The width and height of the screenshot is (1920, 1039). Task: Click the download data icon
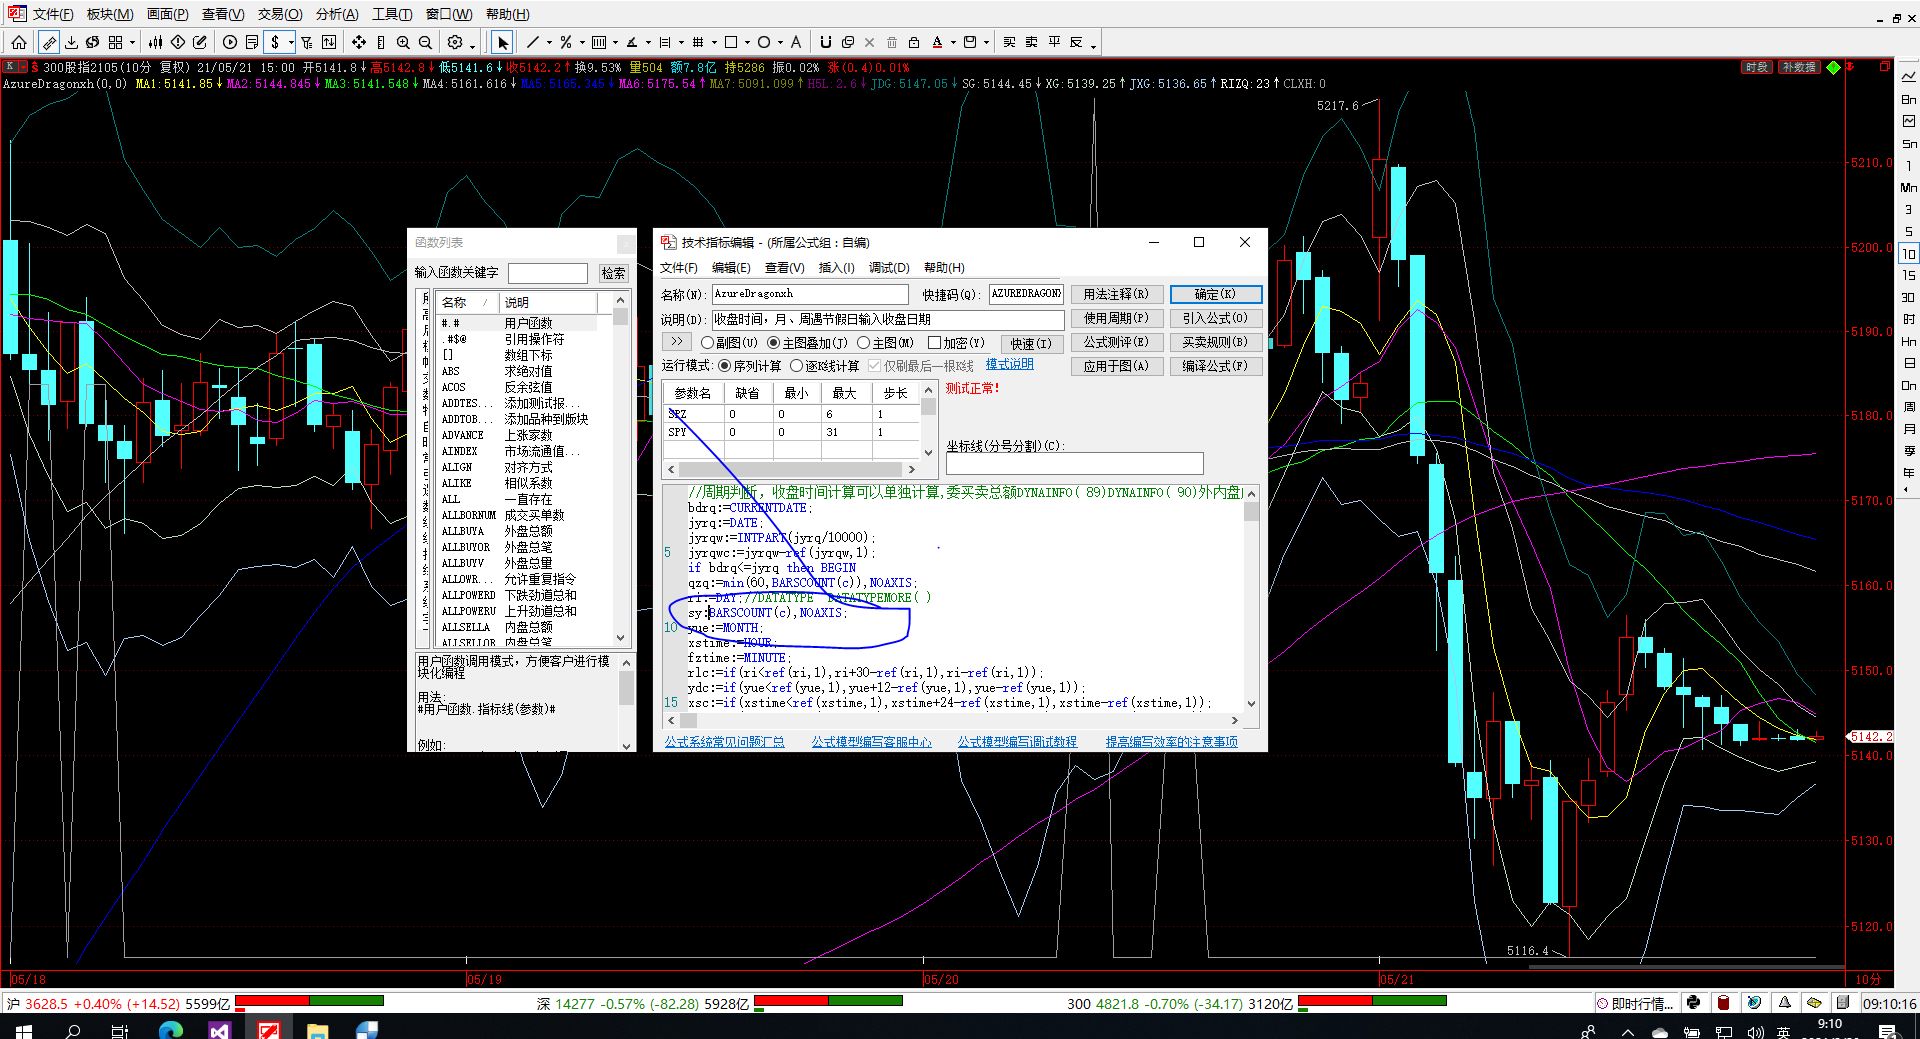[71, 42]
